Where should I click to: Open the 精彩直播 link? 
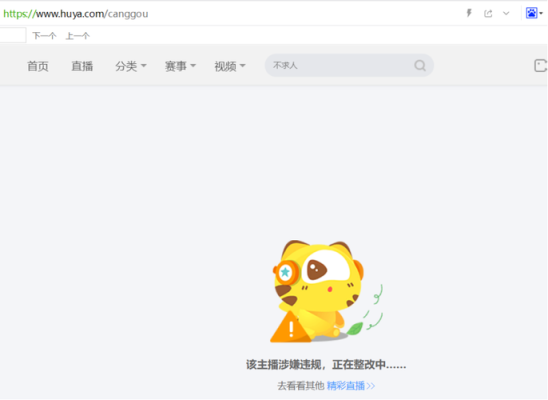pyautogui.click(x=351, y=386)
